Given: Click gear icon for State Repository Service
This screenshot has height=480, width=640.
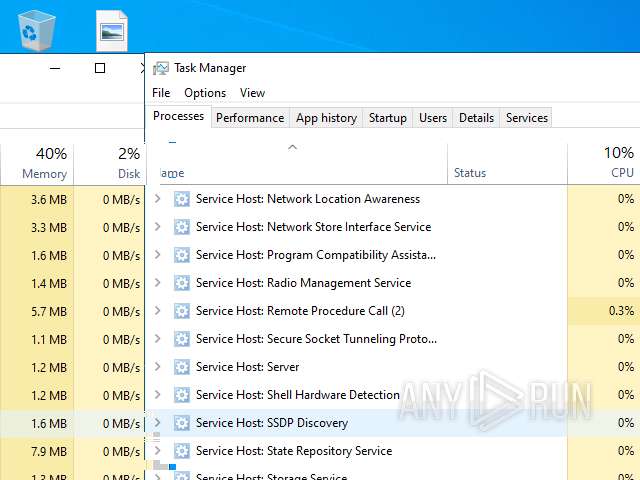Looking at the screenshot, I should 182,451.
